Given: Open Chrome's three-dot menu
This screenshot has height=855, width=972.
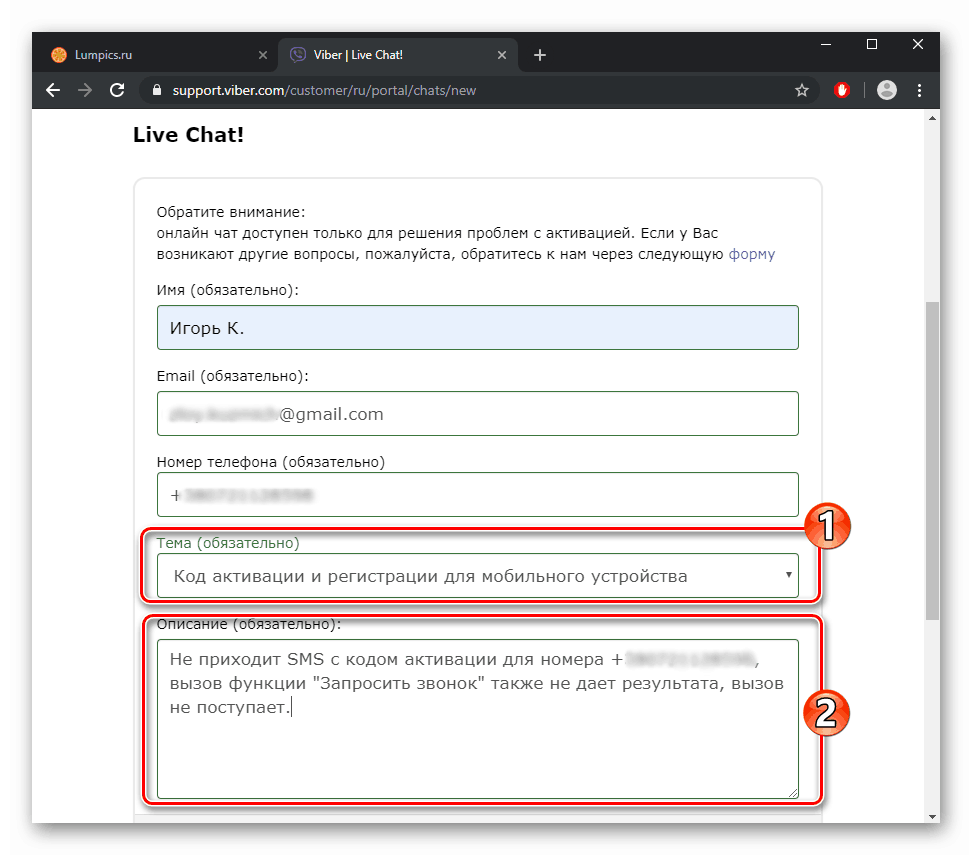Looking at the screenshot, I should point(919,91).
